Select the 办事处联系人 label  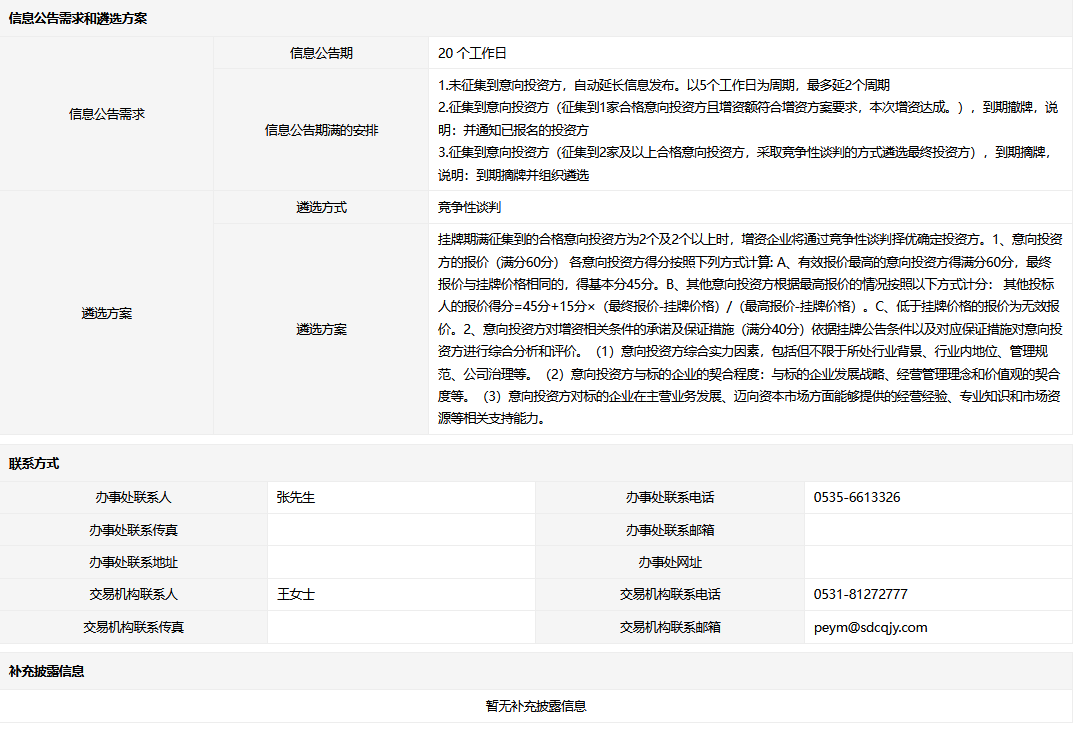133,498
